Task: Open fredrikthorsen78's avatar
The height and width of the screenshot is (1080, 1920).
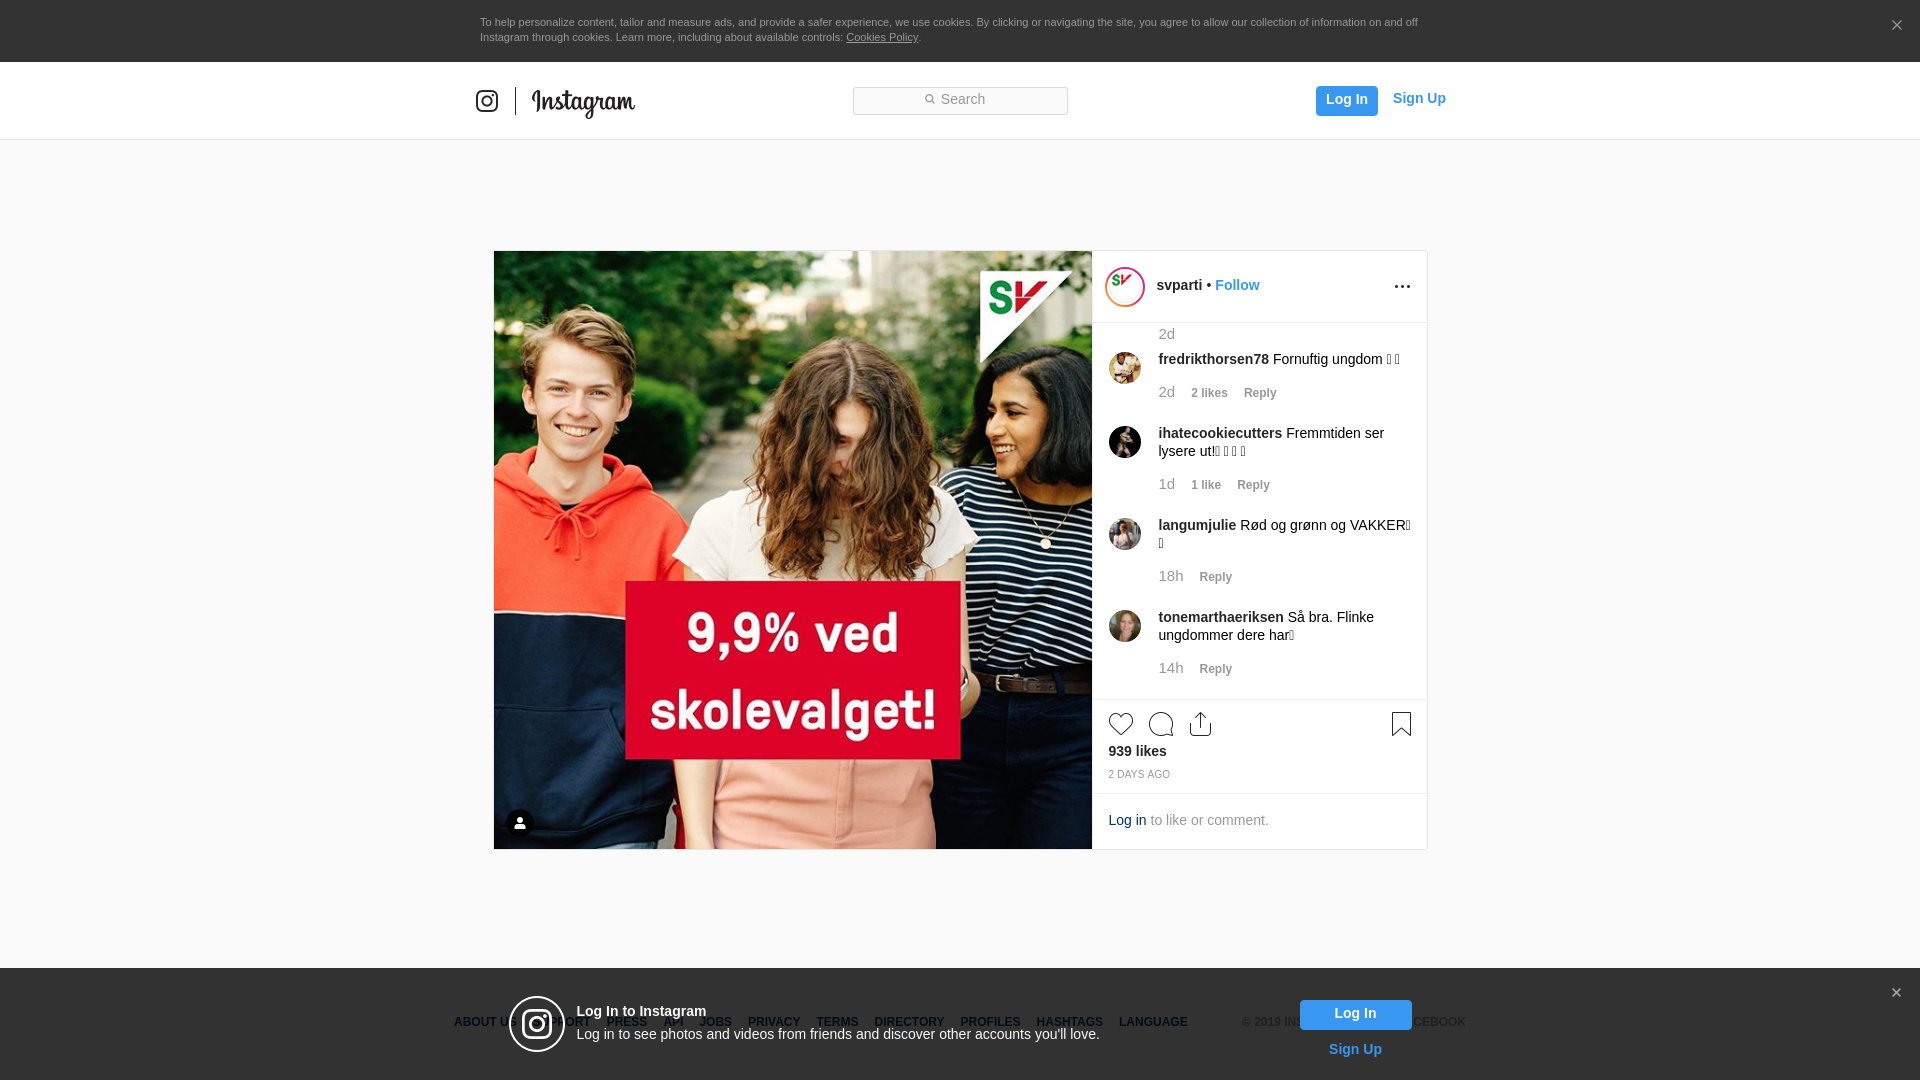Action: click(1125, 368)
